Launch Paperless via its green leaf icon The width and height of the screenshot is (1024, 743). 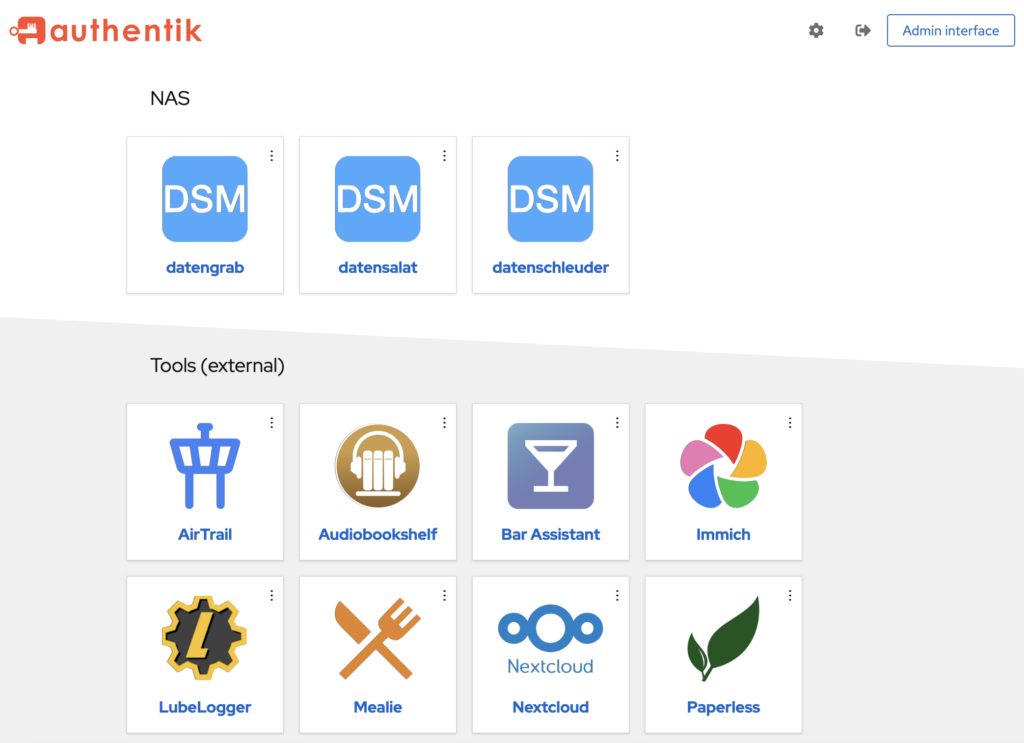723,638
